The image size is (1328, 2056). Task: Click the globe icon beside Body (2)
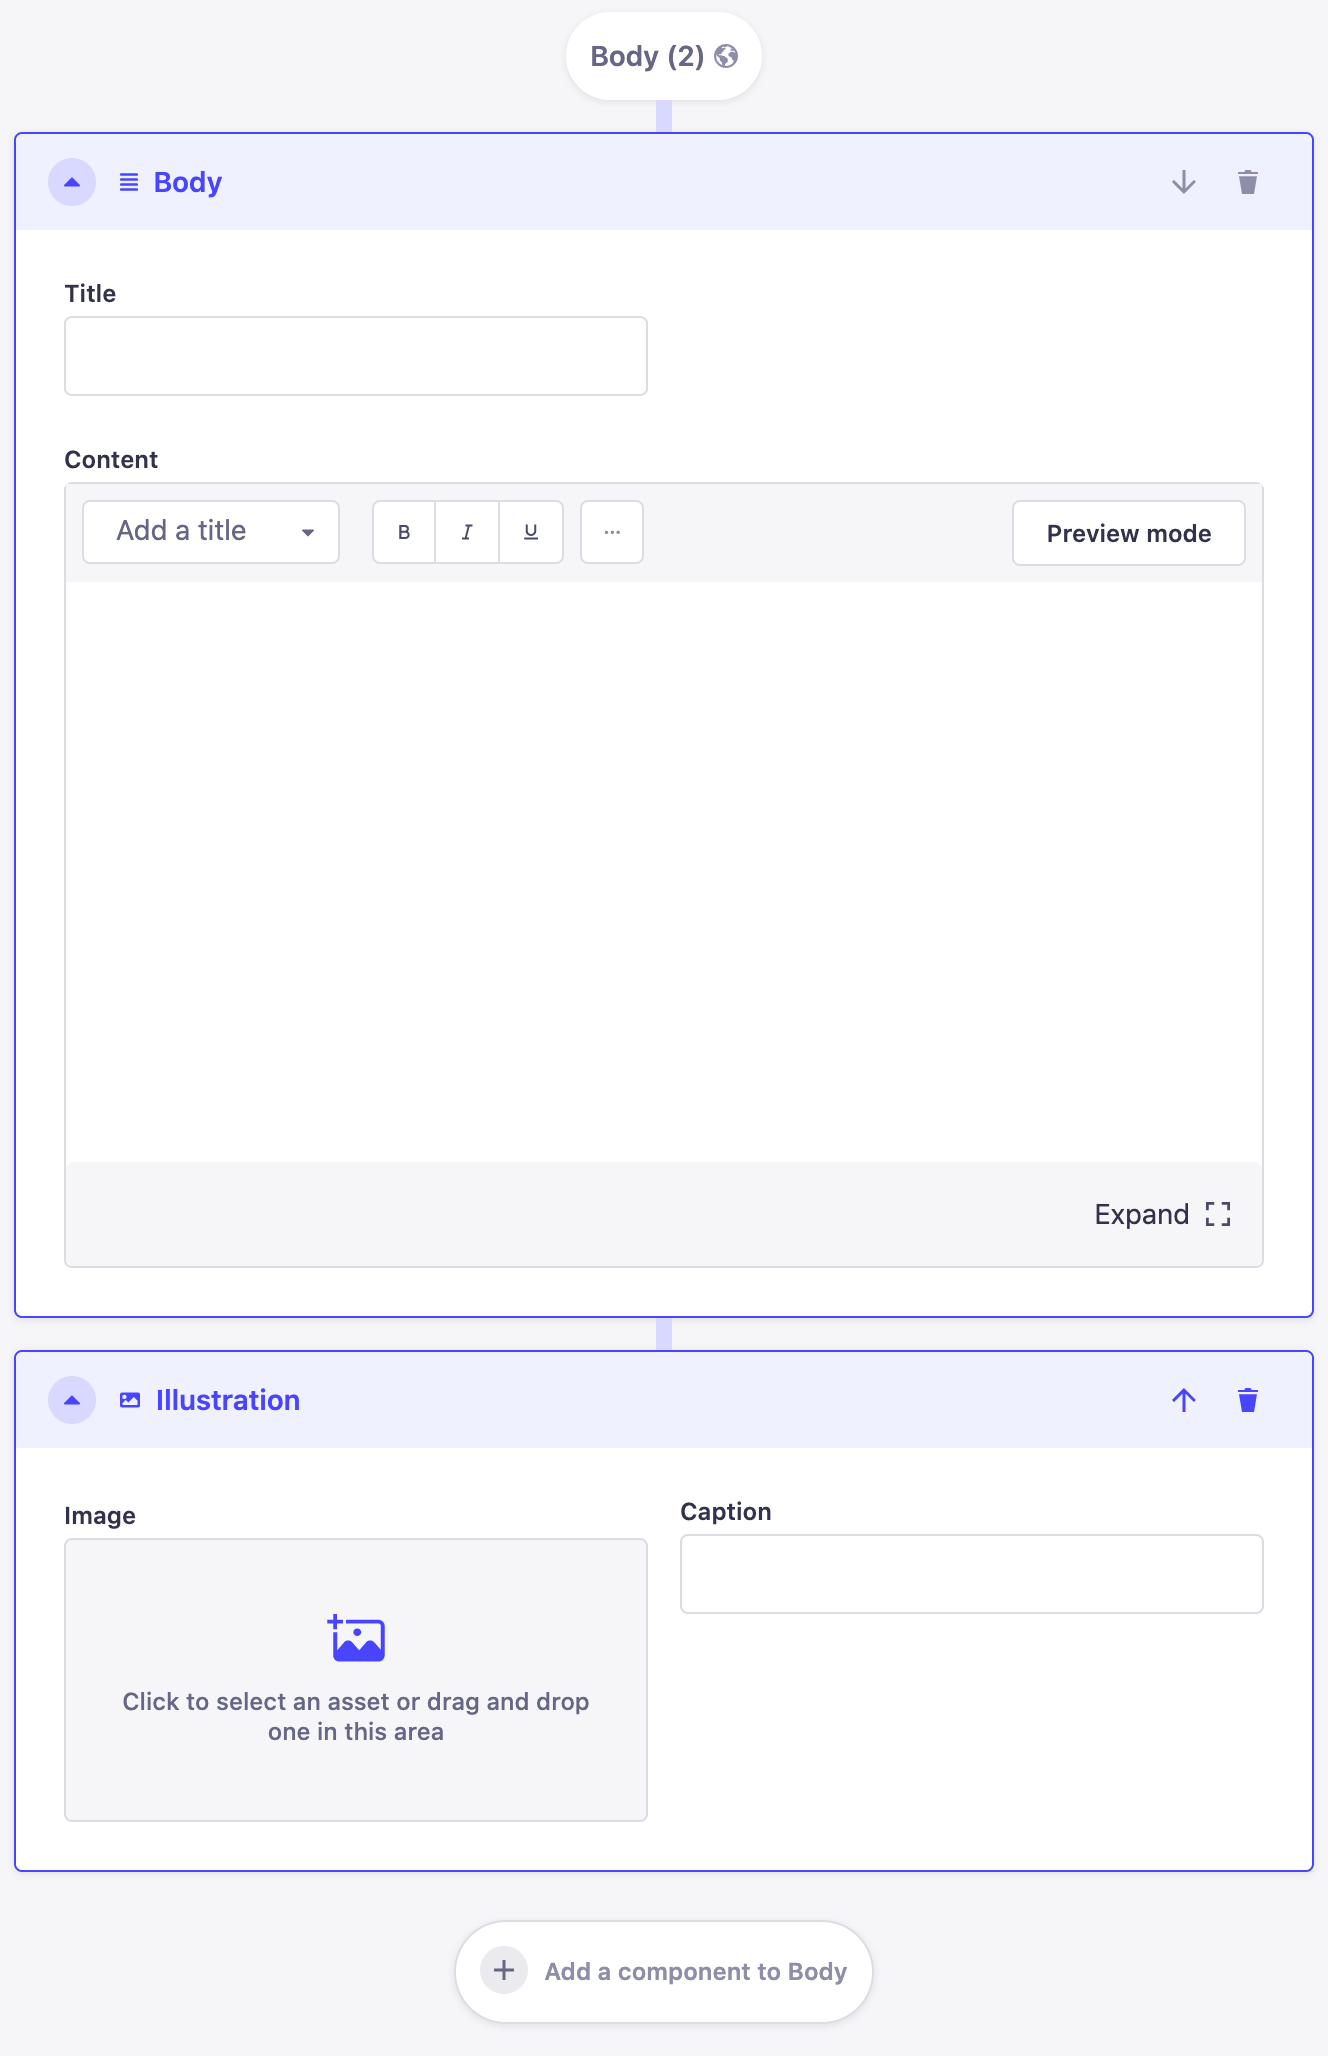(x=727, y=56)
